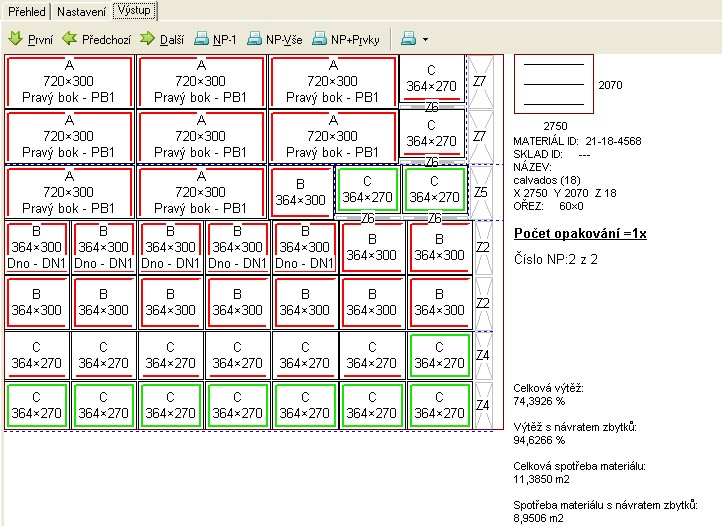
Task: Click material ID '21-18-4568'
Action: (x=613, y=141)
